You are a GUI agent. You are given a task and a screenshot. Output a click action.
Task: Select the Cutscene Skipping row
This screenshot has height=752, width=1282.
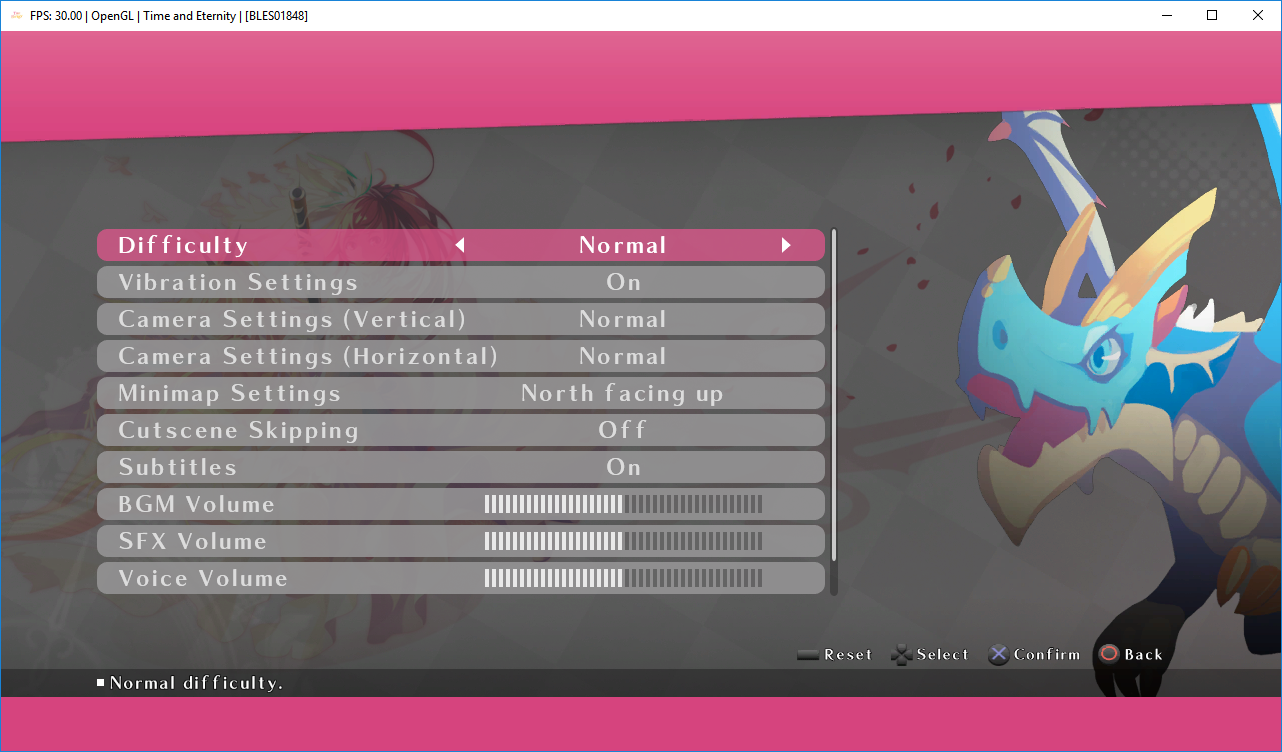click(461, 430)
